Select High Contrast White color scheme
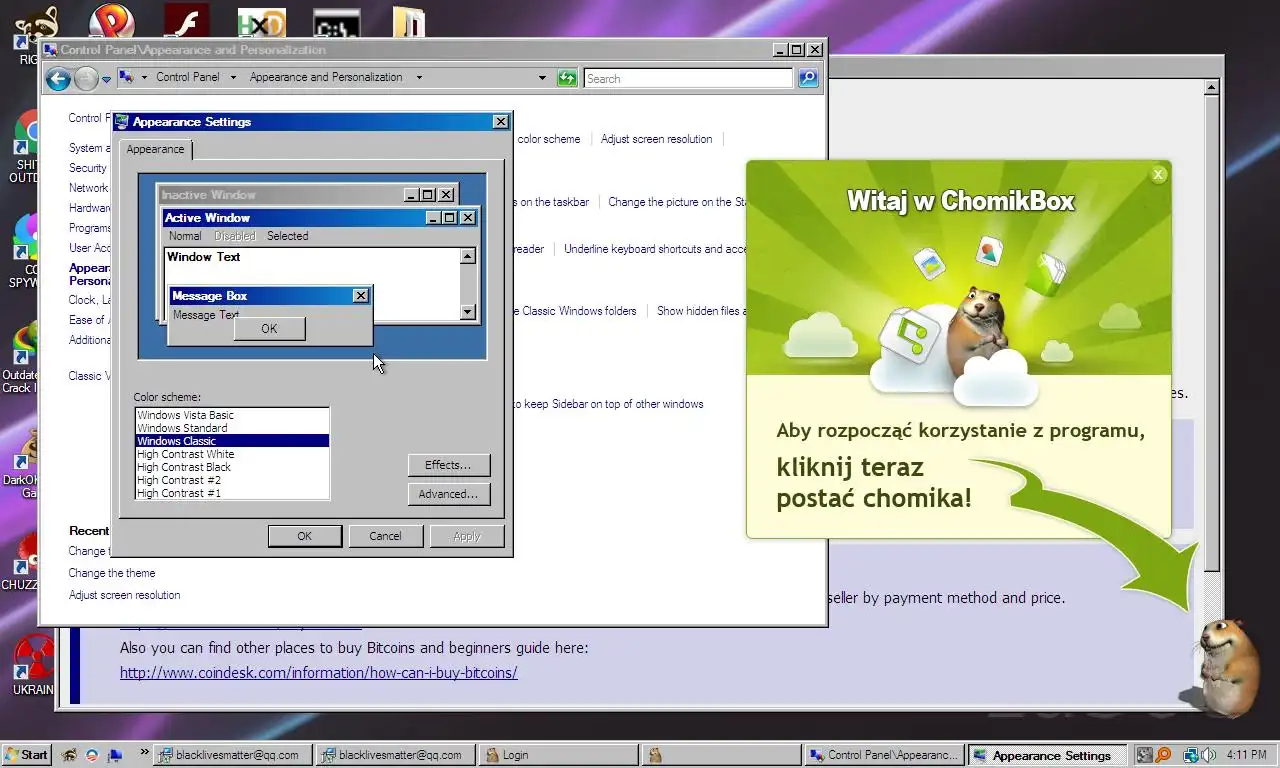The width and height of the screenshot is (1280, 768). pos(232,454)
